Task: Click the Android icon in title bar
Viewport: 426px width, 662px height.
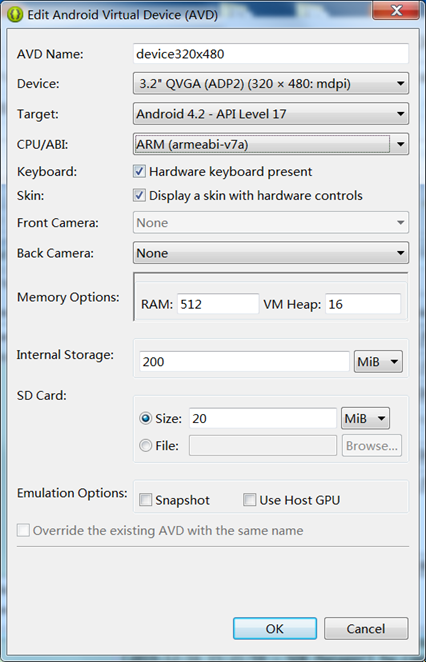Action: coord(15,15)
